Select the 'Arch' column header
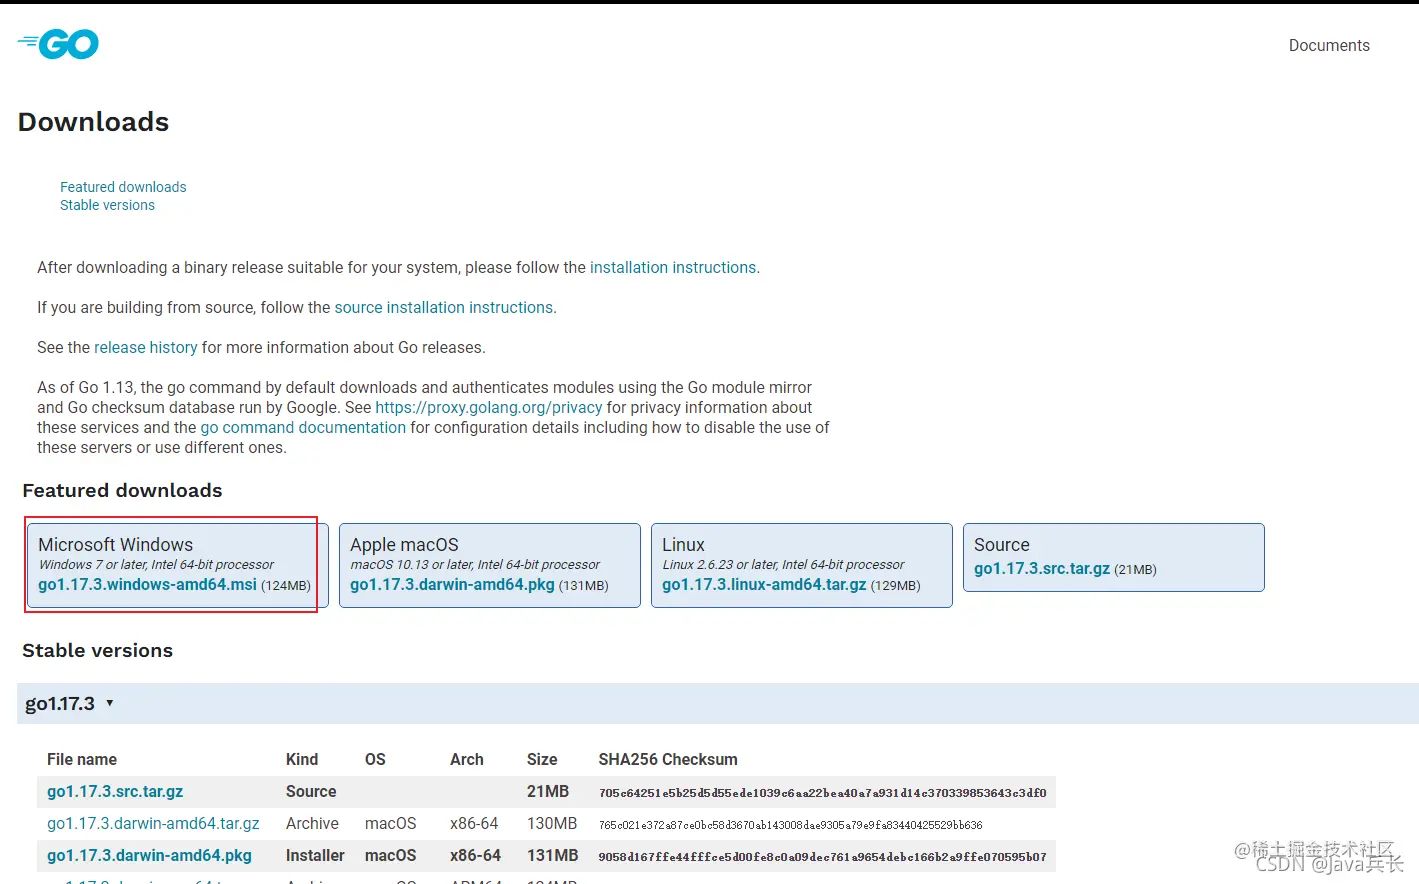Screen dimensions: 1419x884 coord(467,759)
